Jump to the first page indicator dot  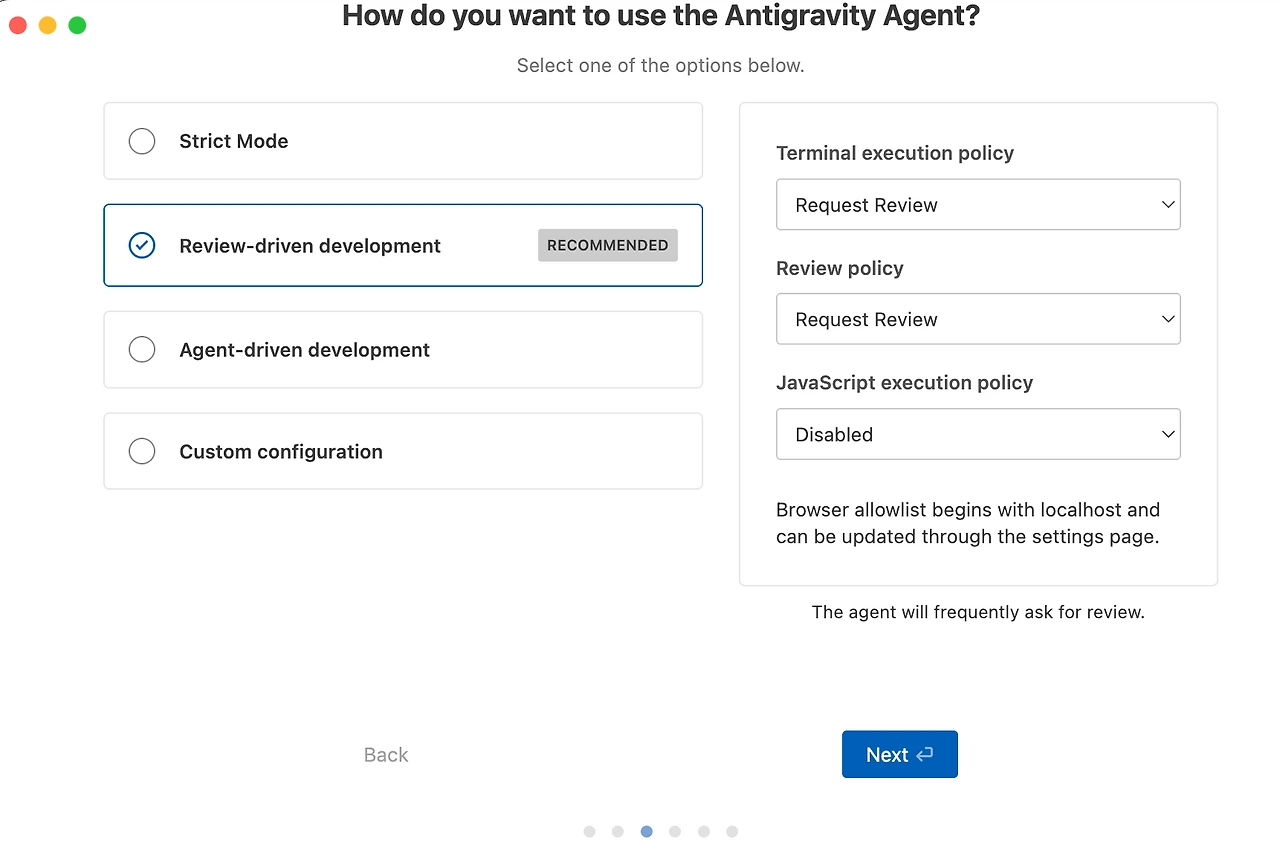pyautogui.click(x=589, y=831)
